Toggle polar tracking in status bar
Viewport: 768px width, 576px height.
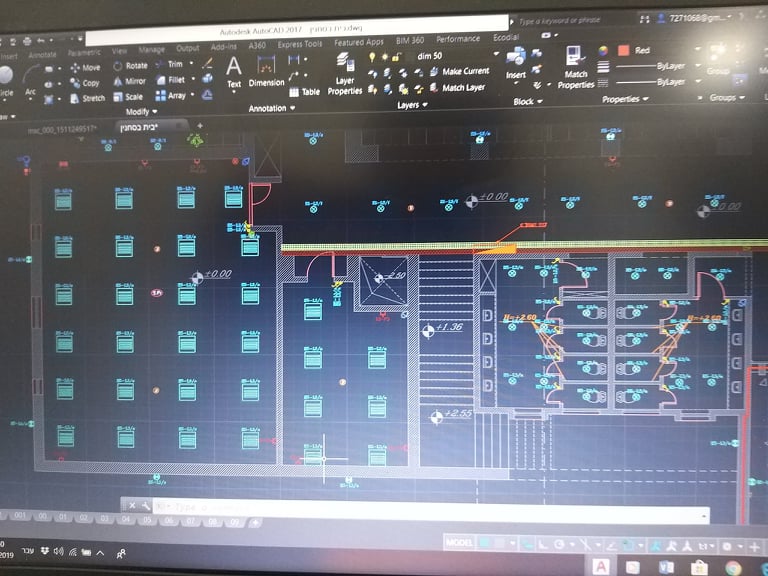pyautogui.click(x=559, y=544)
